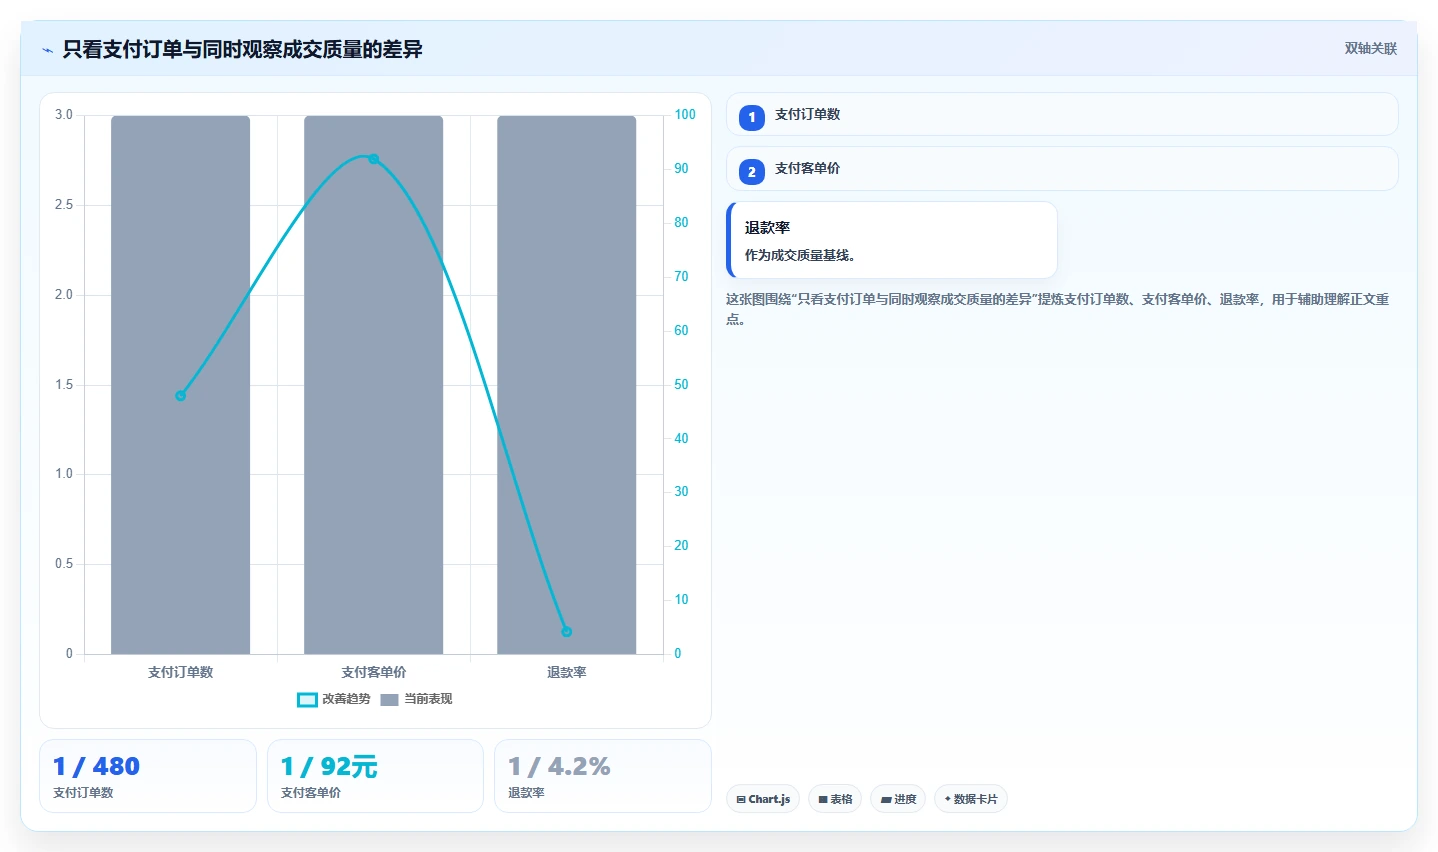The height and width of the screenshot is (852, 1438).
Task: Select list item 2 支付客单价
Action: pyautogui.click(x=1062, y=169)
